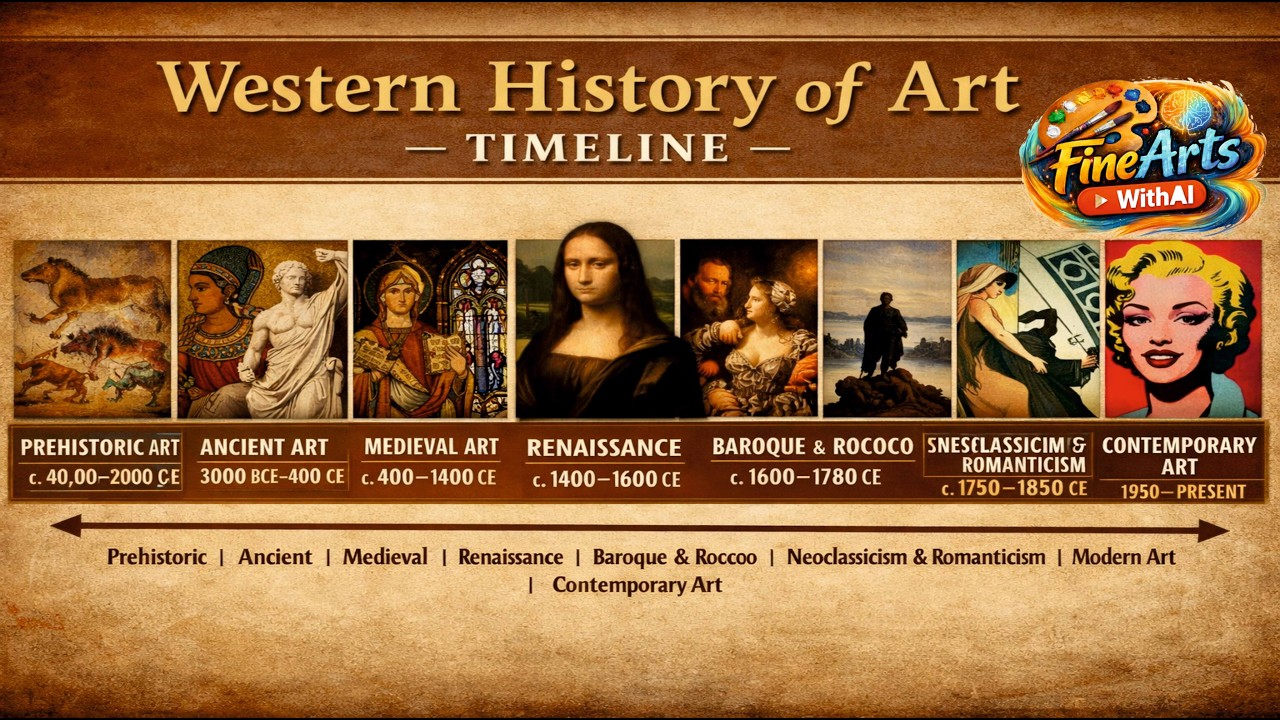Click the RENAISSANCE heading
The image size is (1280, 720).
tap(604, 448)
